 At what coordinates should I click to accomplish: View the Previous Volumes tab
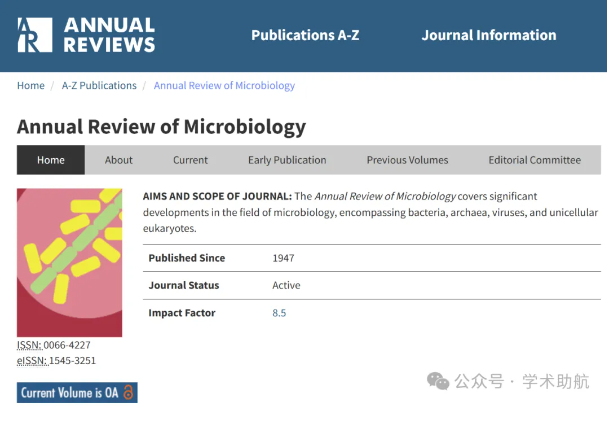(407, 160)
